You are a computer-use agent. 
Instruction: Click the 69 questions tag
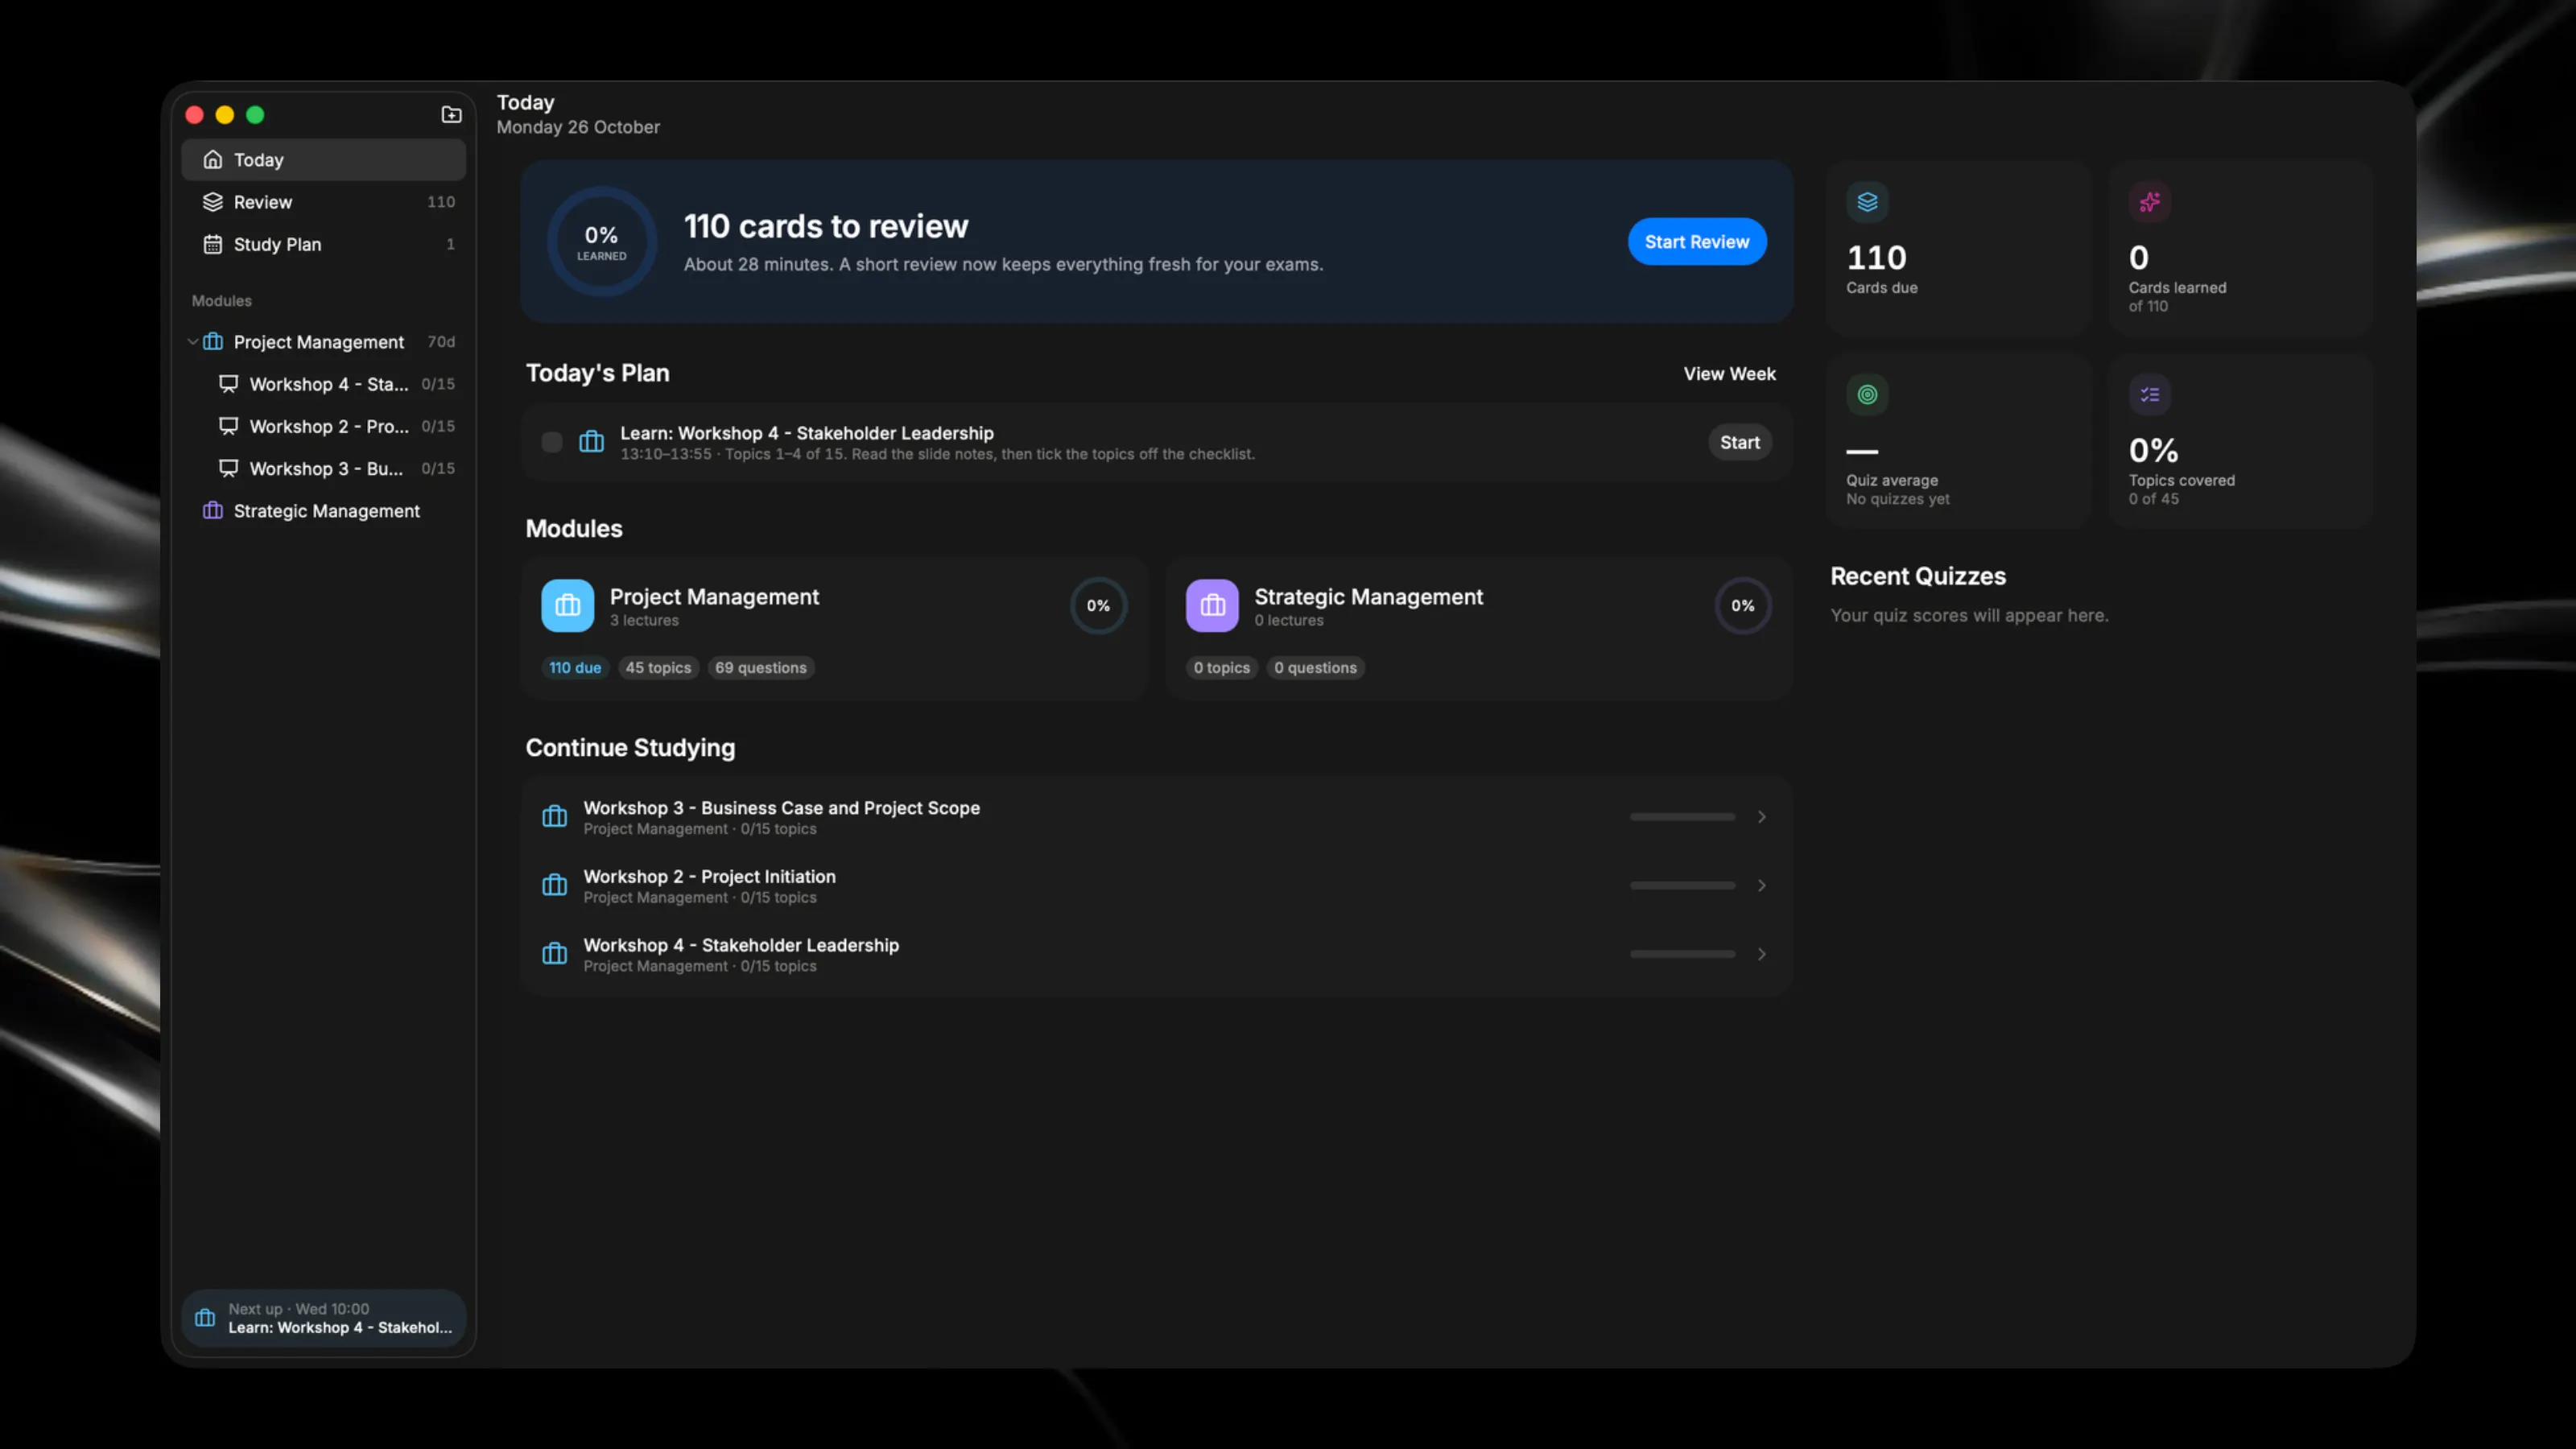(x=760, y=668)
